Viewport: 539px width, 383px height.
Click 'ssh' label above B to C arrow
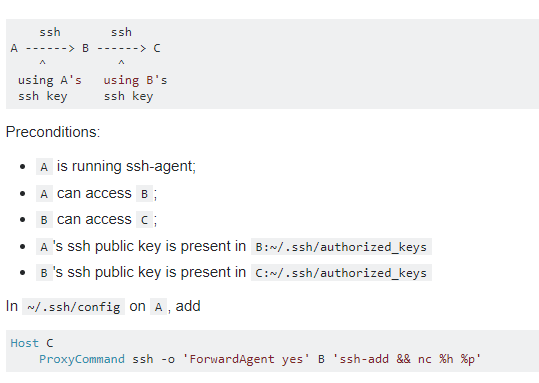[121, 32]
